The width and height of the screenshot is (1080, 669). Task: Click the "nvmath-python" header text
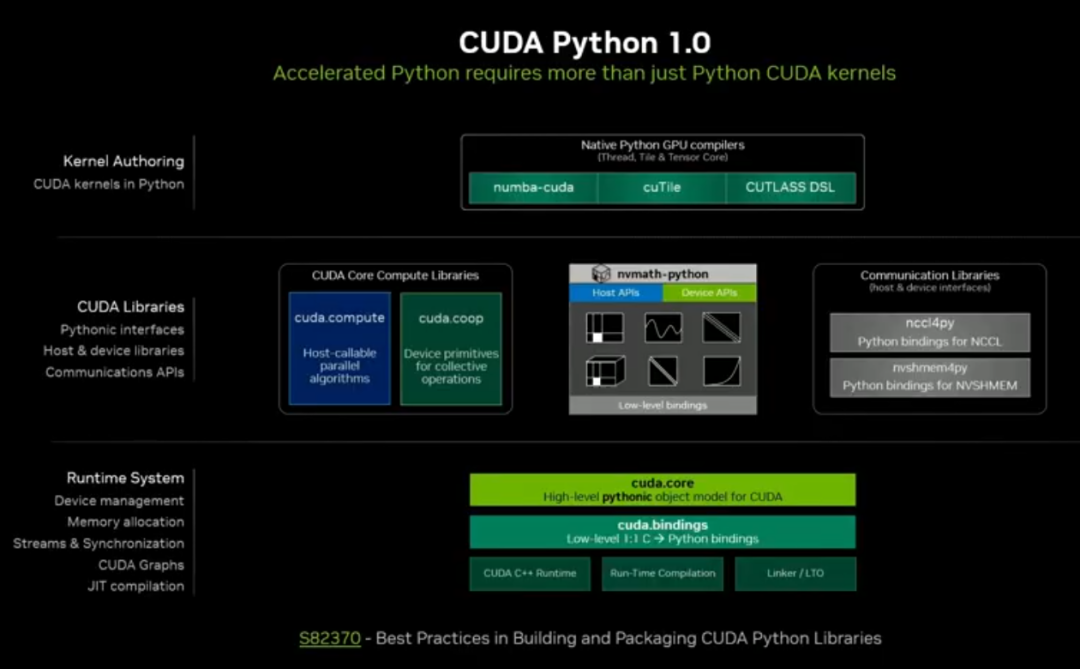coord(663,274)
